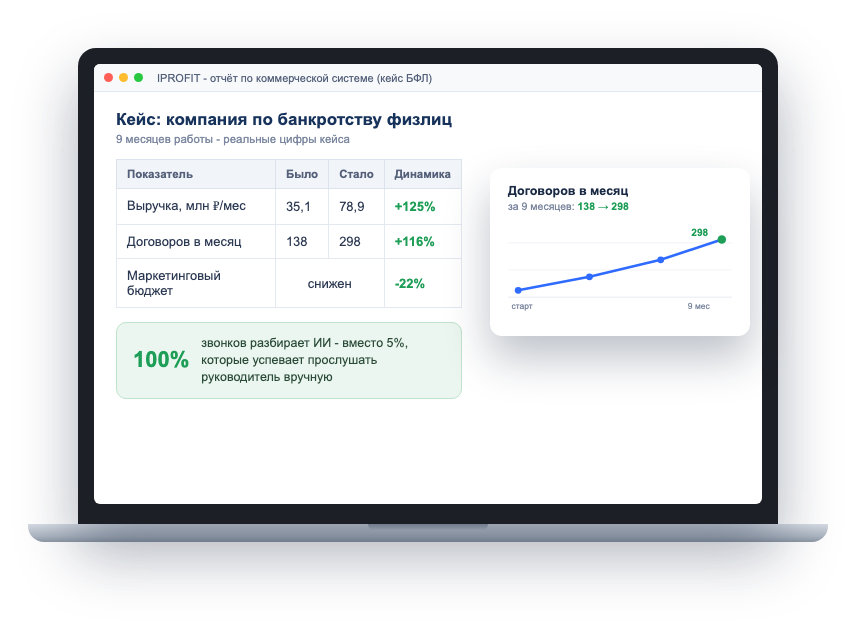Select the 'Маркетинговый бюджет' row label
856x632 pixels.
(174, 283)
